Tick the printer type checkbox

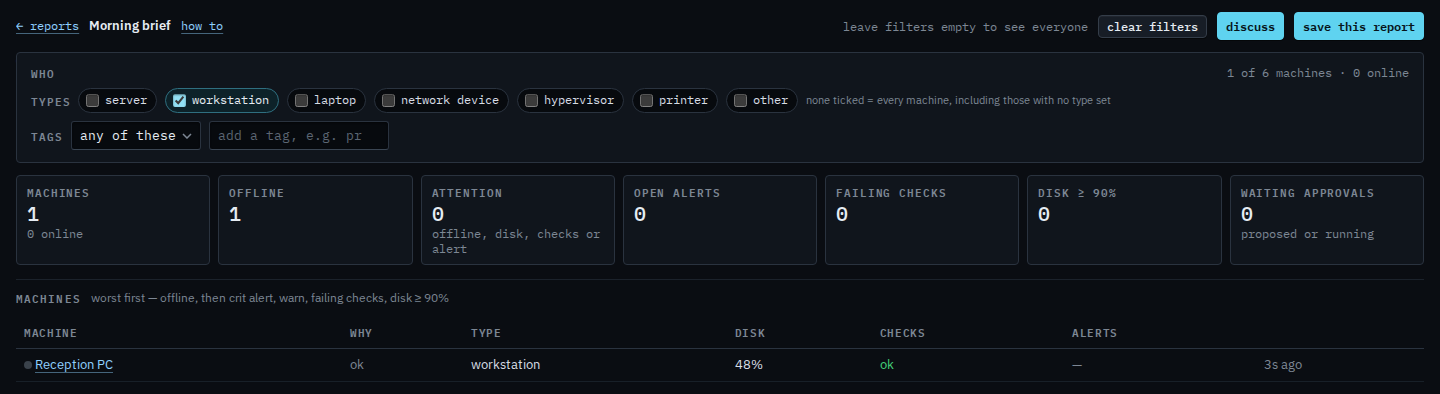[647, 100]
